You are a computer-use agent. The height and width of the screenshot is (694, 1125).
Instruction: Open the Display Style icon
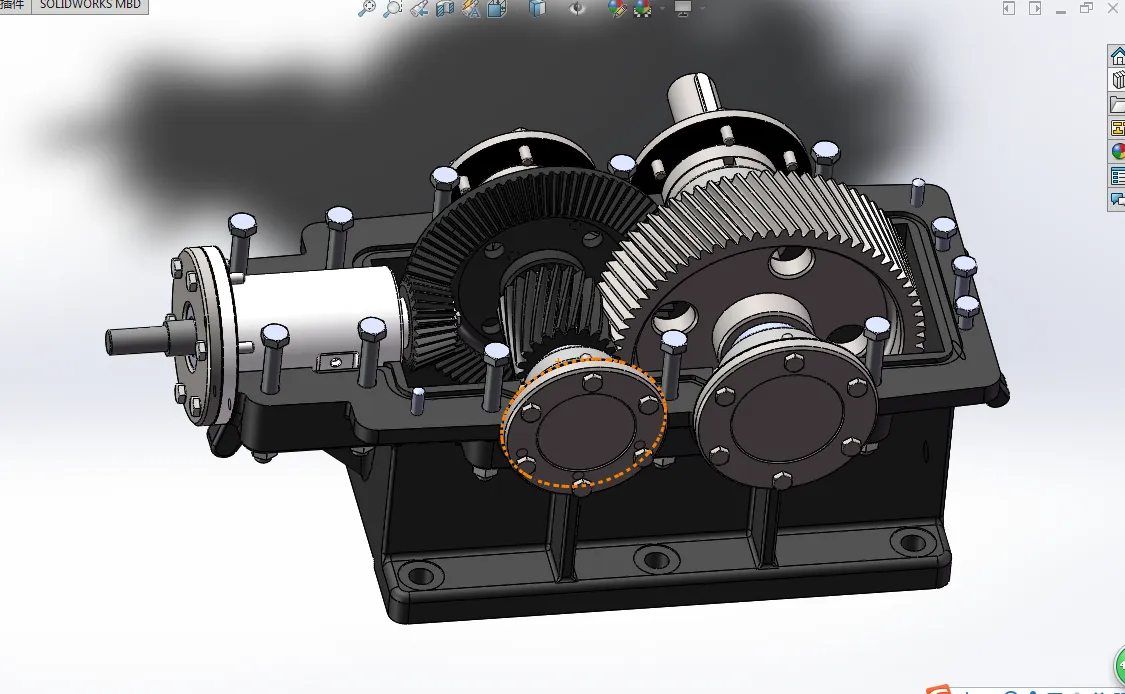(537, 9)
